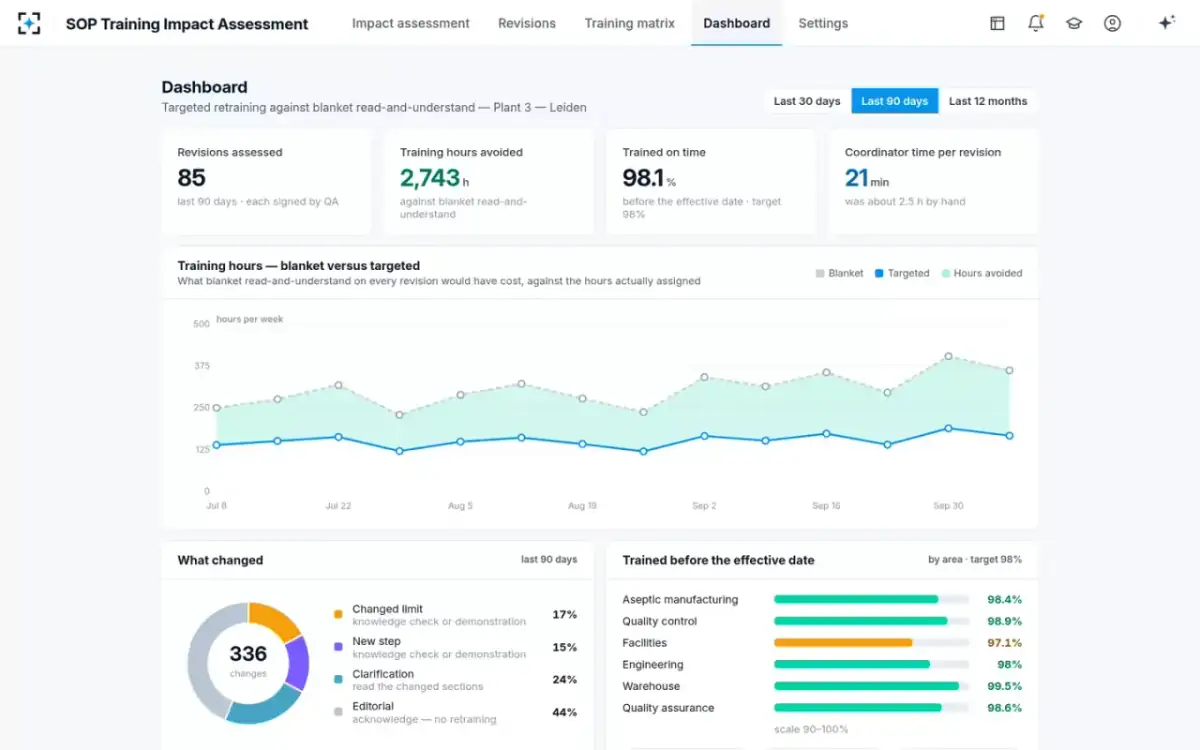Toggle the Targeted legend entry
The width and height of the screenshot is (1200, 750).
coord(902,273)
